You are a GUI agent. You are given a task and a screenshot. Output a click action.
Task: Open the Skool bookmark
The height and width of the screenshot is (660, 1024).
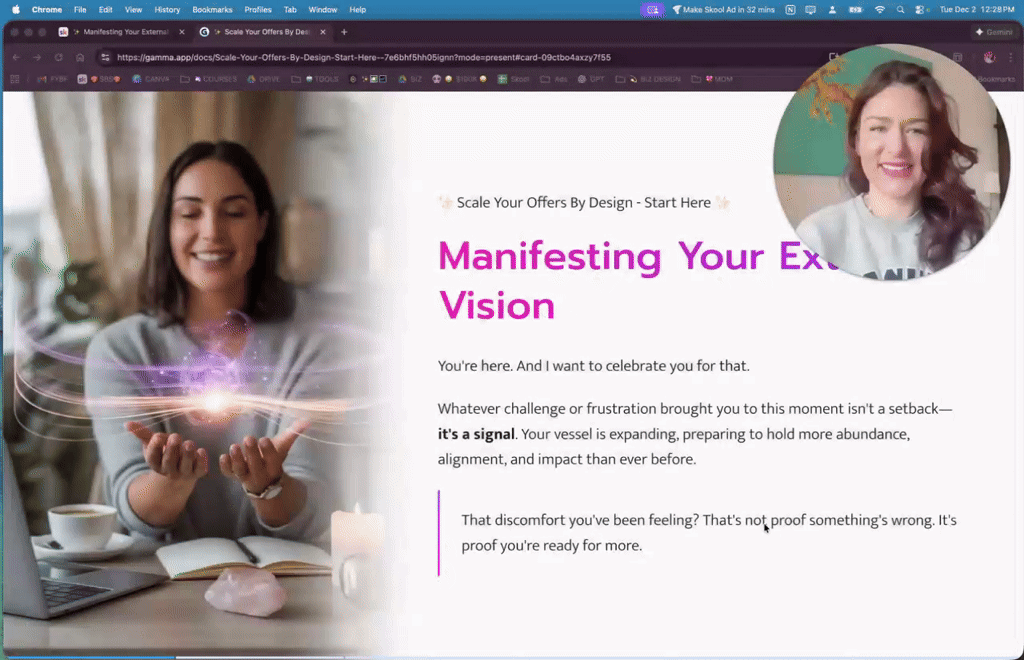pyautogui.click(x=513, y=79)
